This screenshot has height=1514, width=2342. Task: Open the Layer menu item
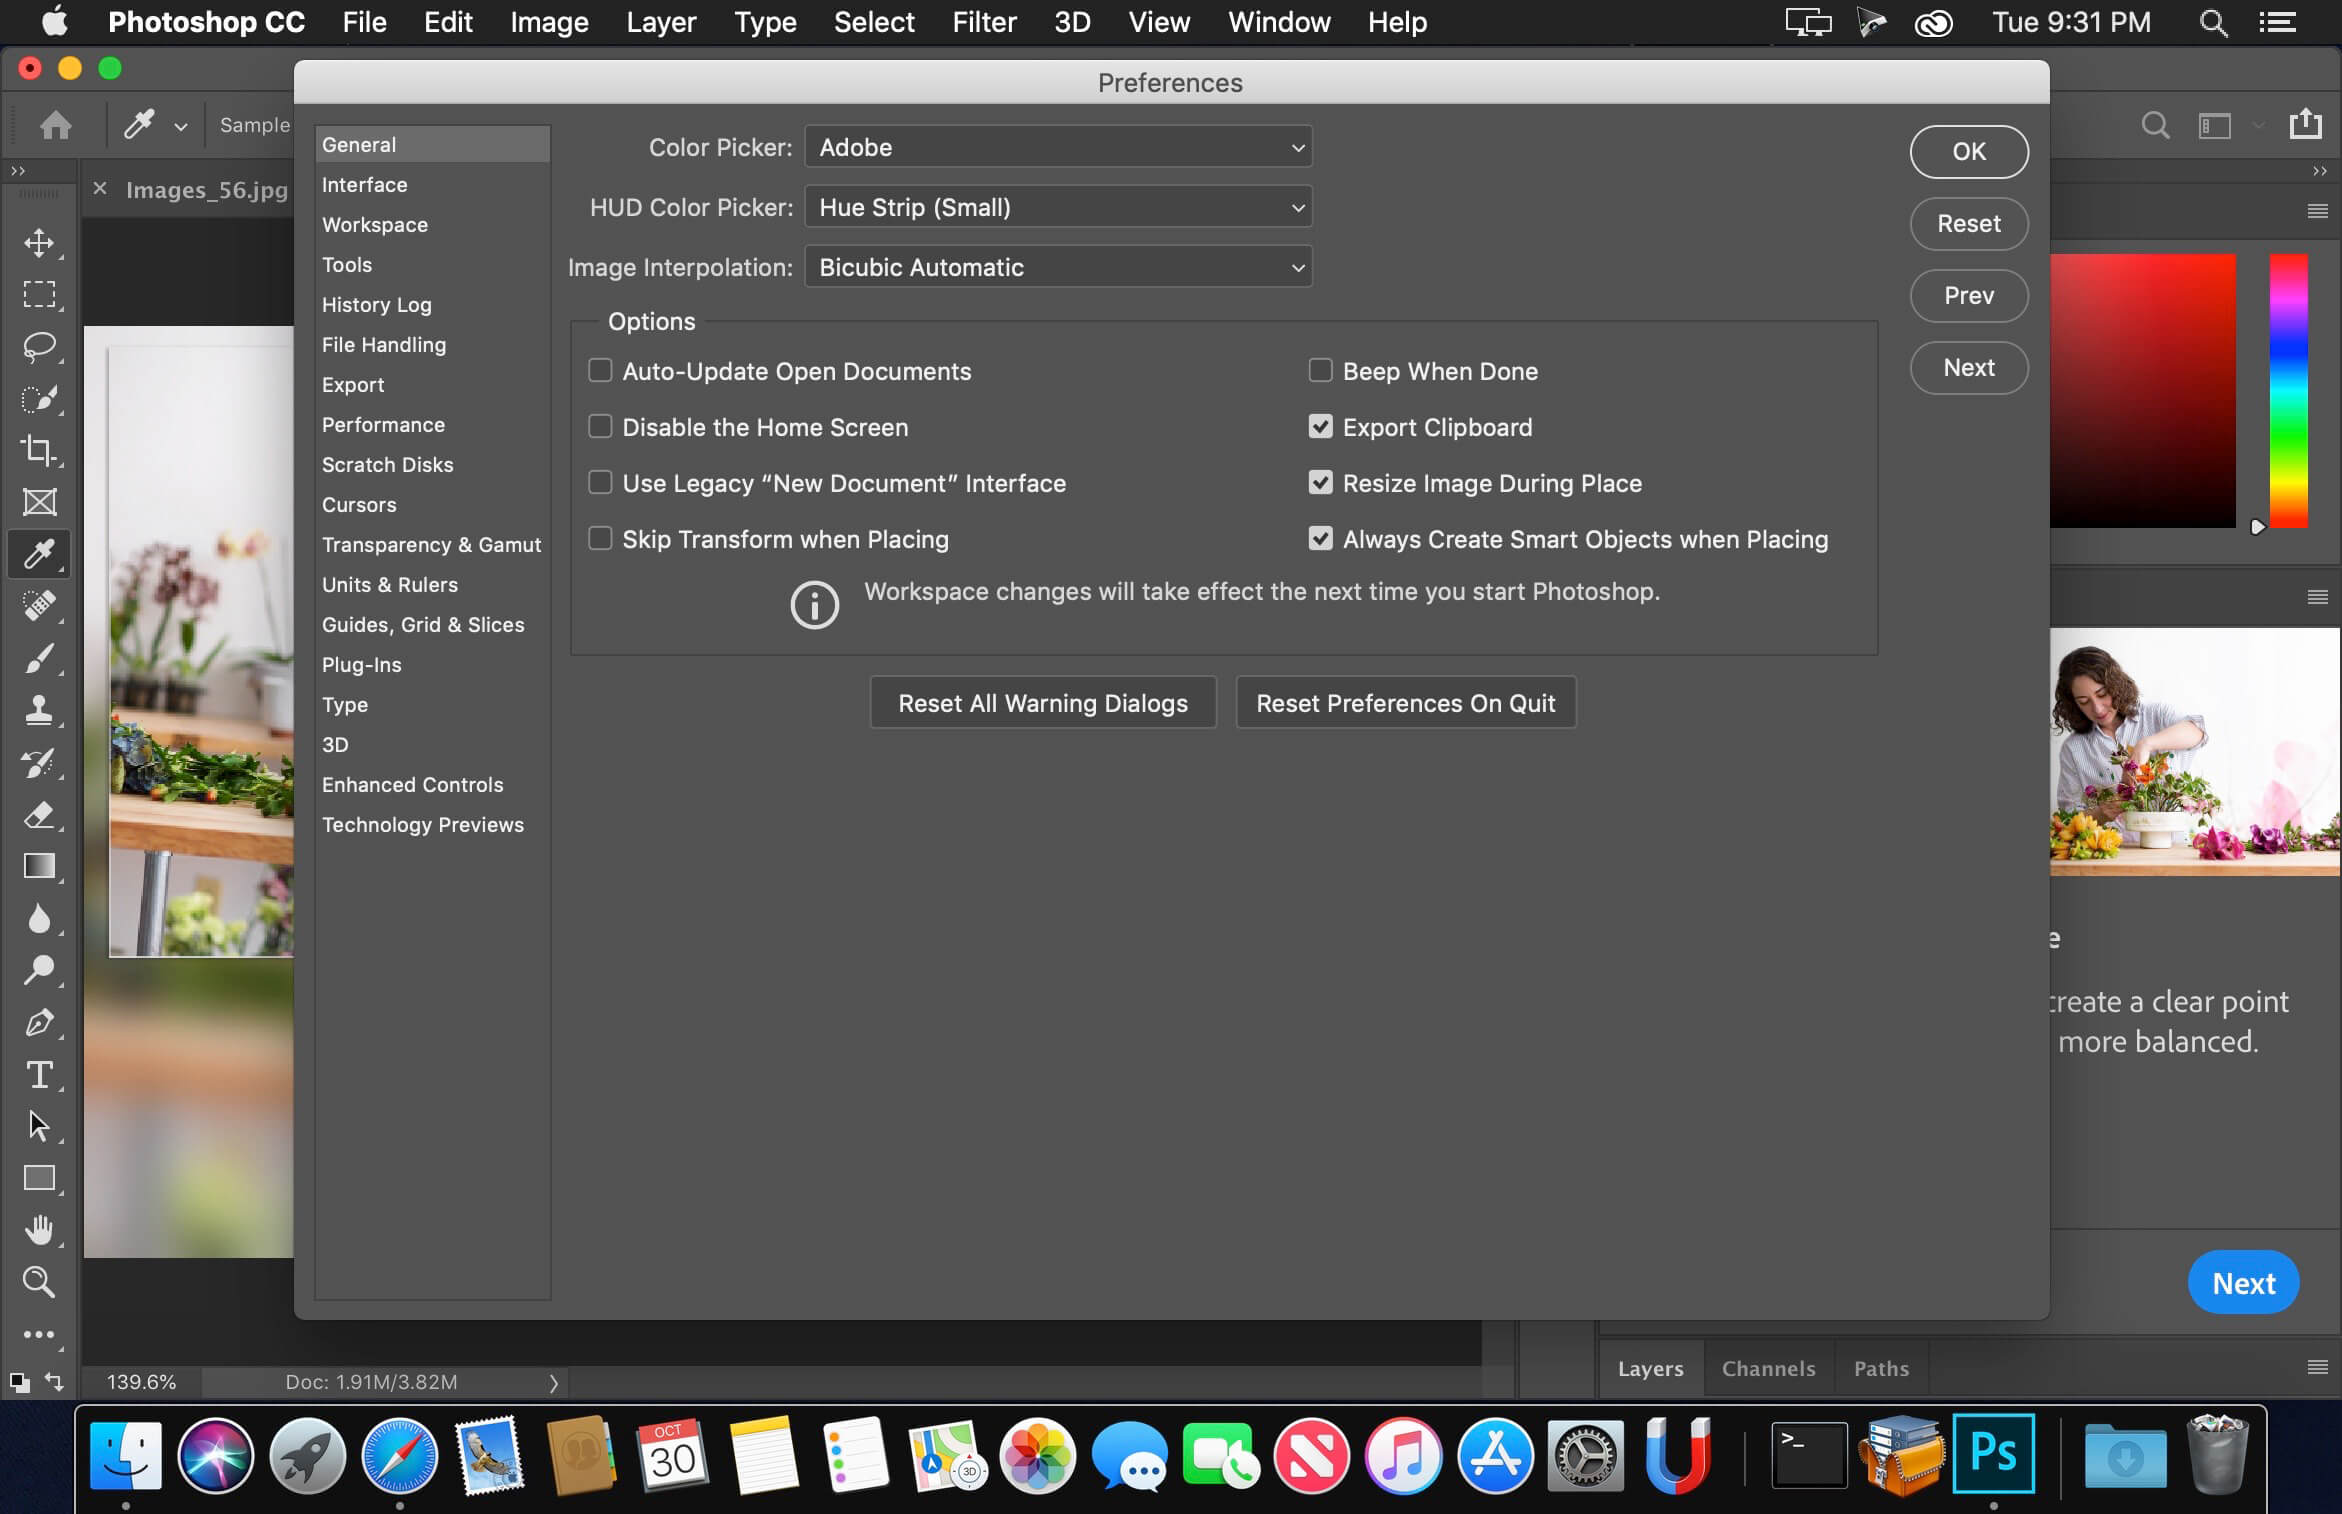pos(662,22)
